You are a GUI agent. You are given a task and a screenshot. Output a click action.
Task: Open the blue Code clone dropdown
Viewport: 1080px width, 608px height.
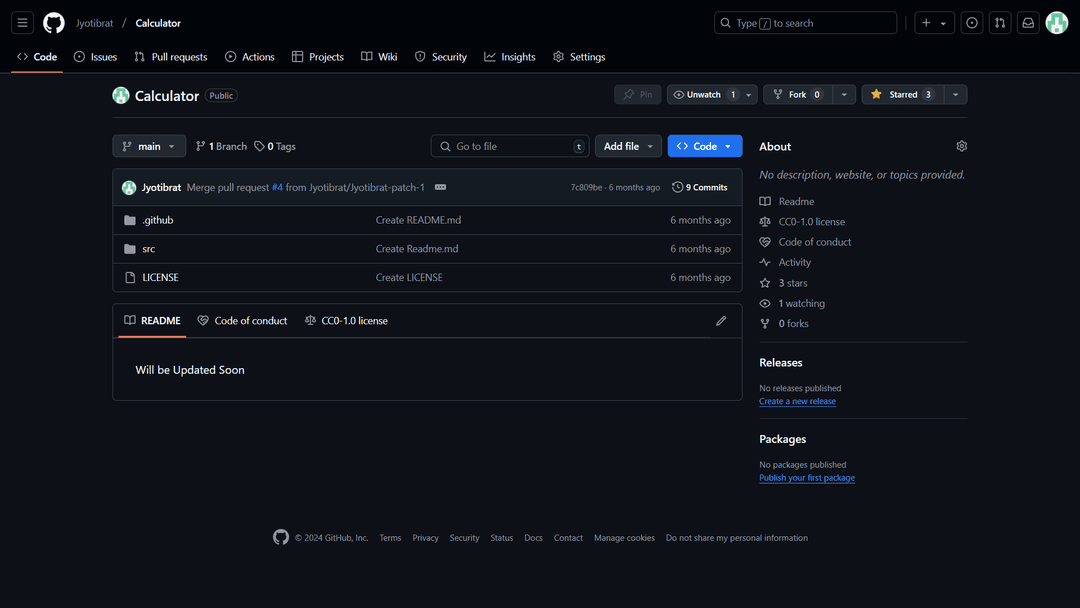pyautogui.click(x=705, y=146)
